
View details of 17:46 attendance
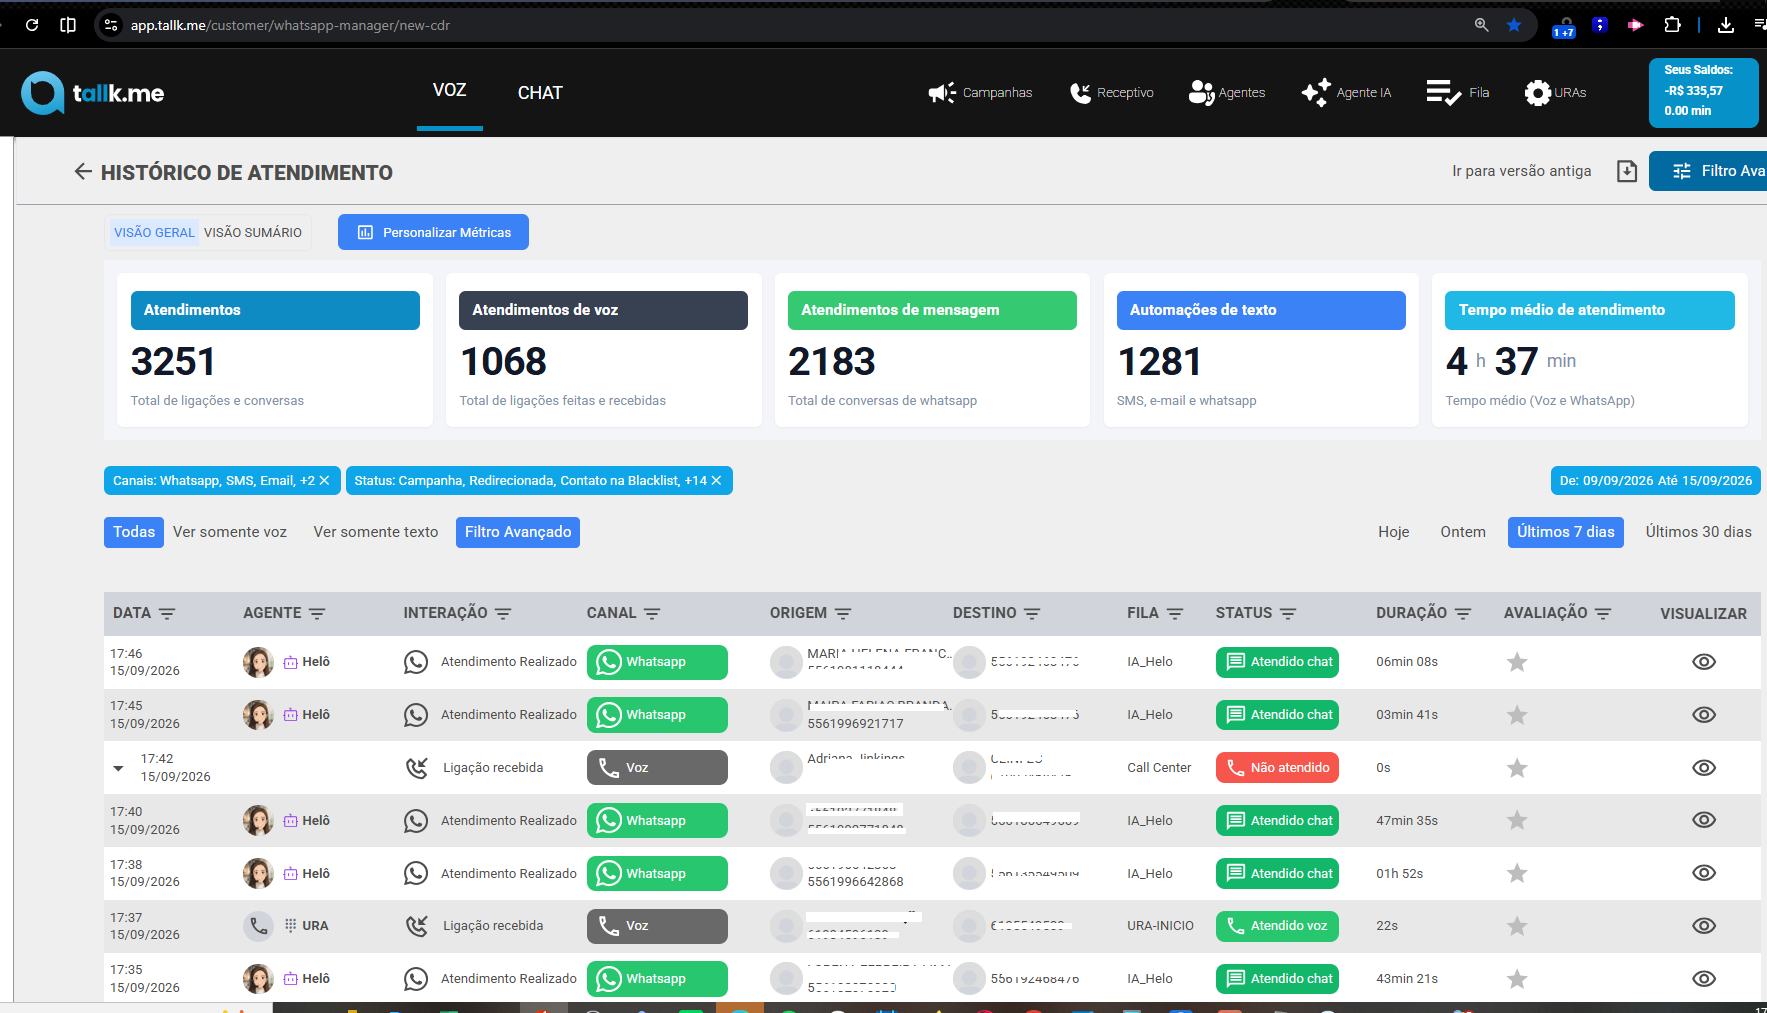pos(1704,662)
